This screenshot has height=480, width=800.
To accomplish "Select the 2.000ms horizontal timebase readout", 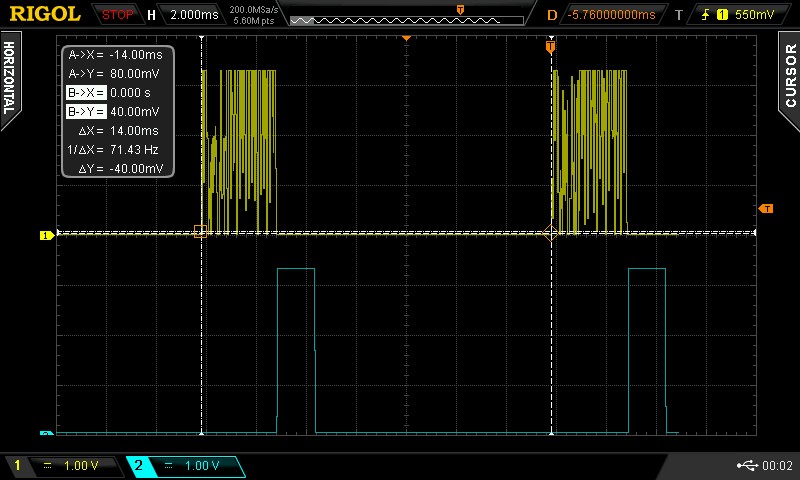I will click(194, 15).
